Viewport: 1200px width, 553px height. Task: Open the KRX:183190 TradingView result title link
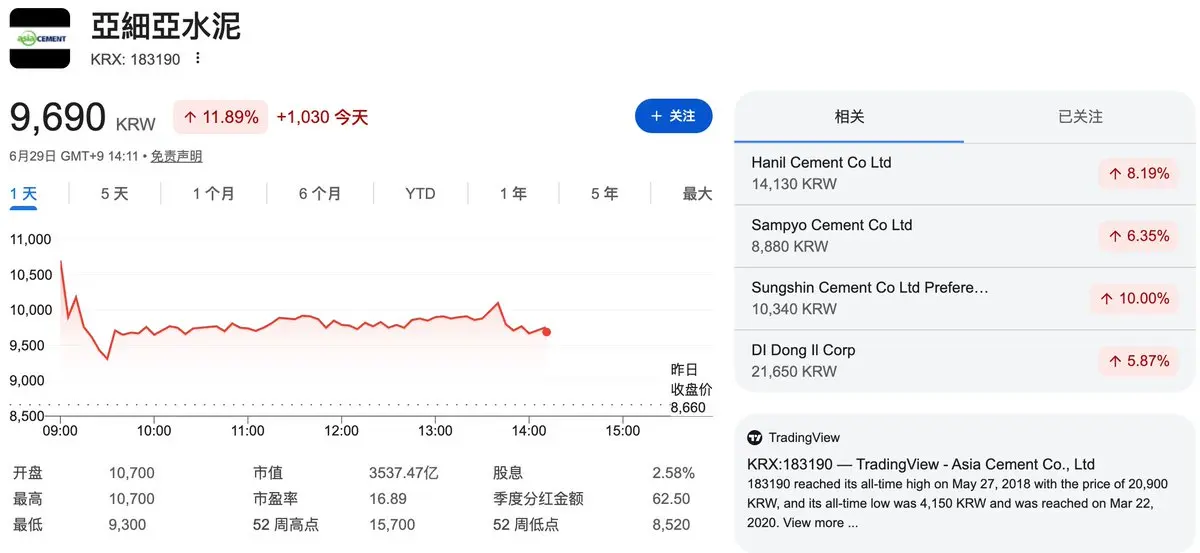tap(921, 464)
